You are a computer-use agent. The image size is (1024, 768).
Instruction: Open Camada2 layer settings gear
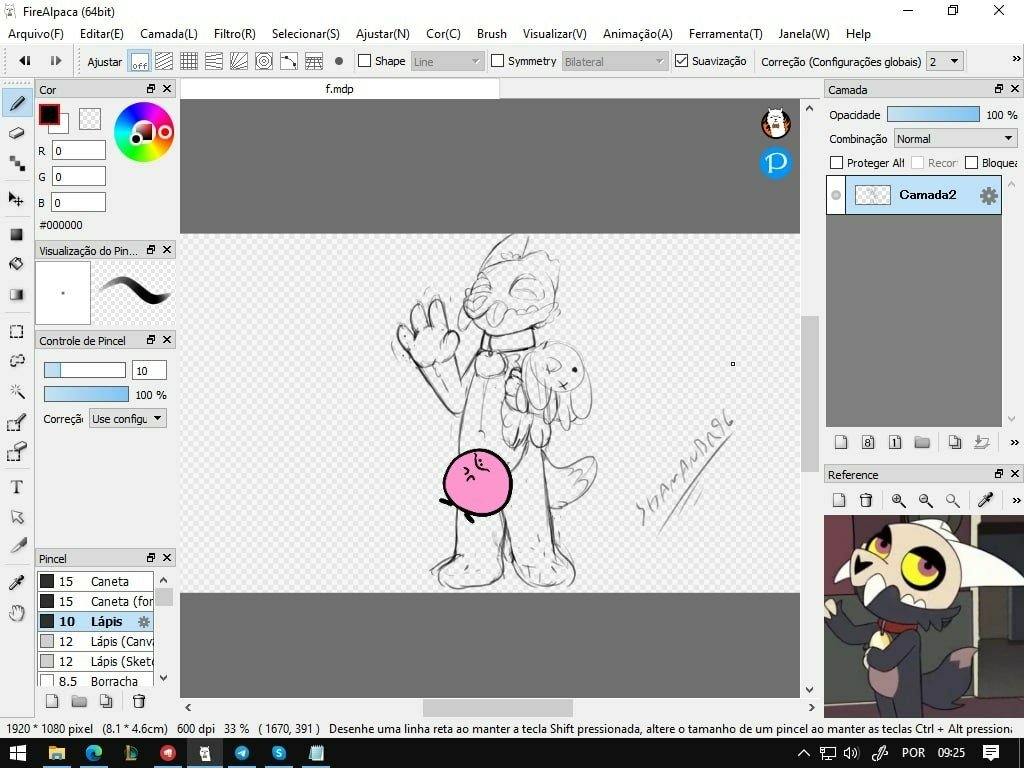tap(989, 195)
